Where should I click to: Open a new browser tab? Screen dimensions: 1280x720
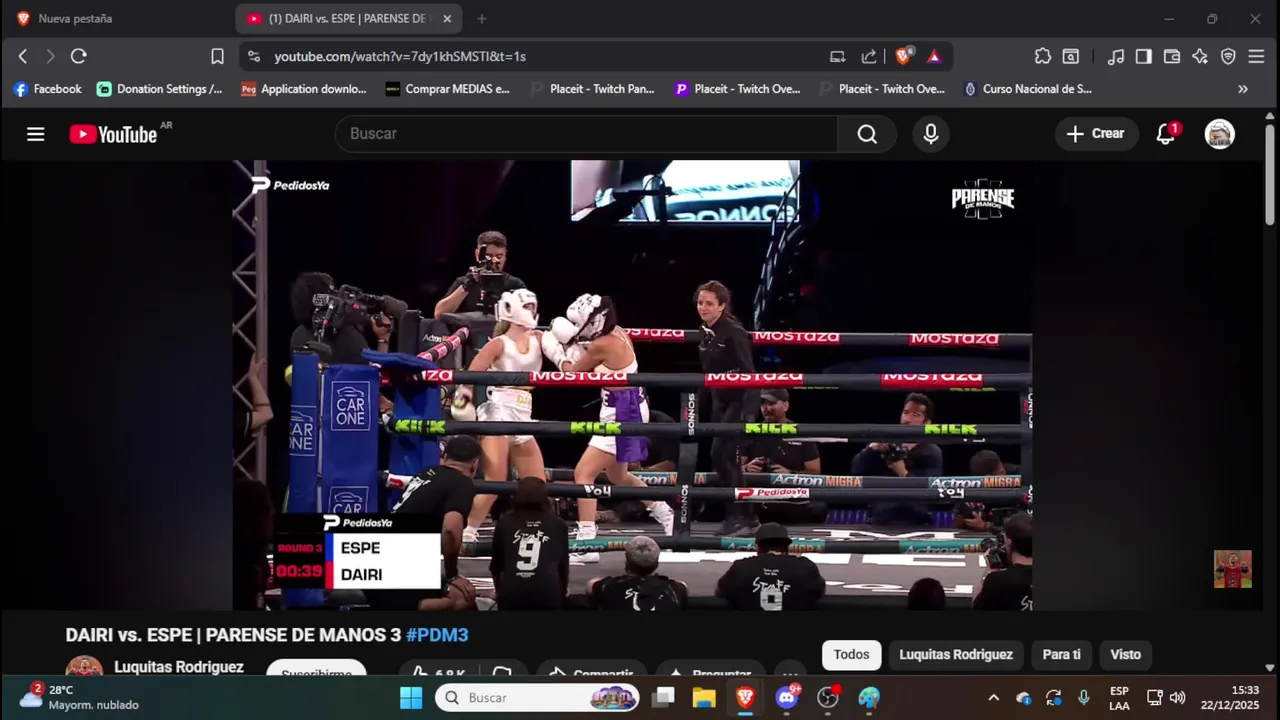(x=482, y=19)
